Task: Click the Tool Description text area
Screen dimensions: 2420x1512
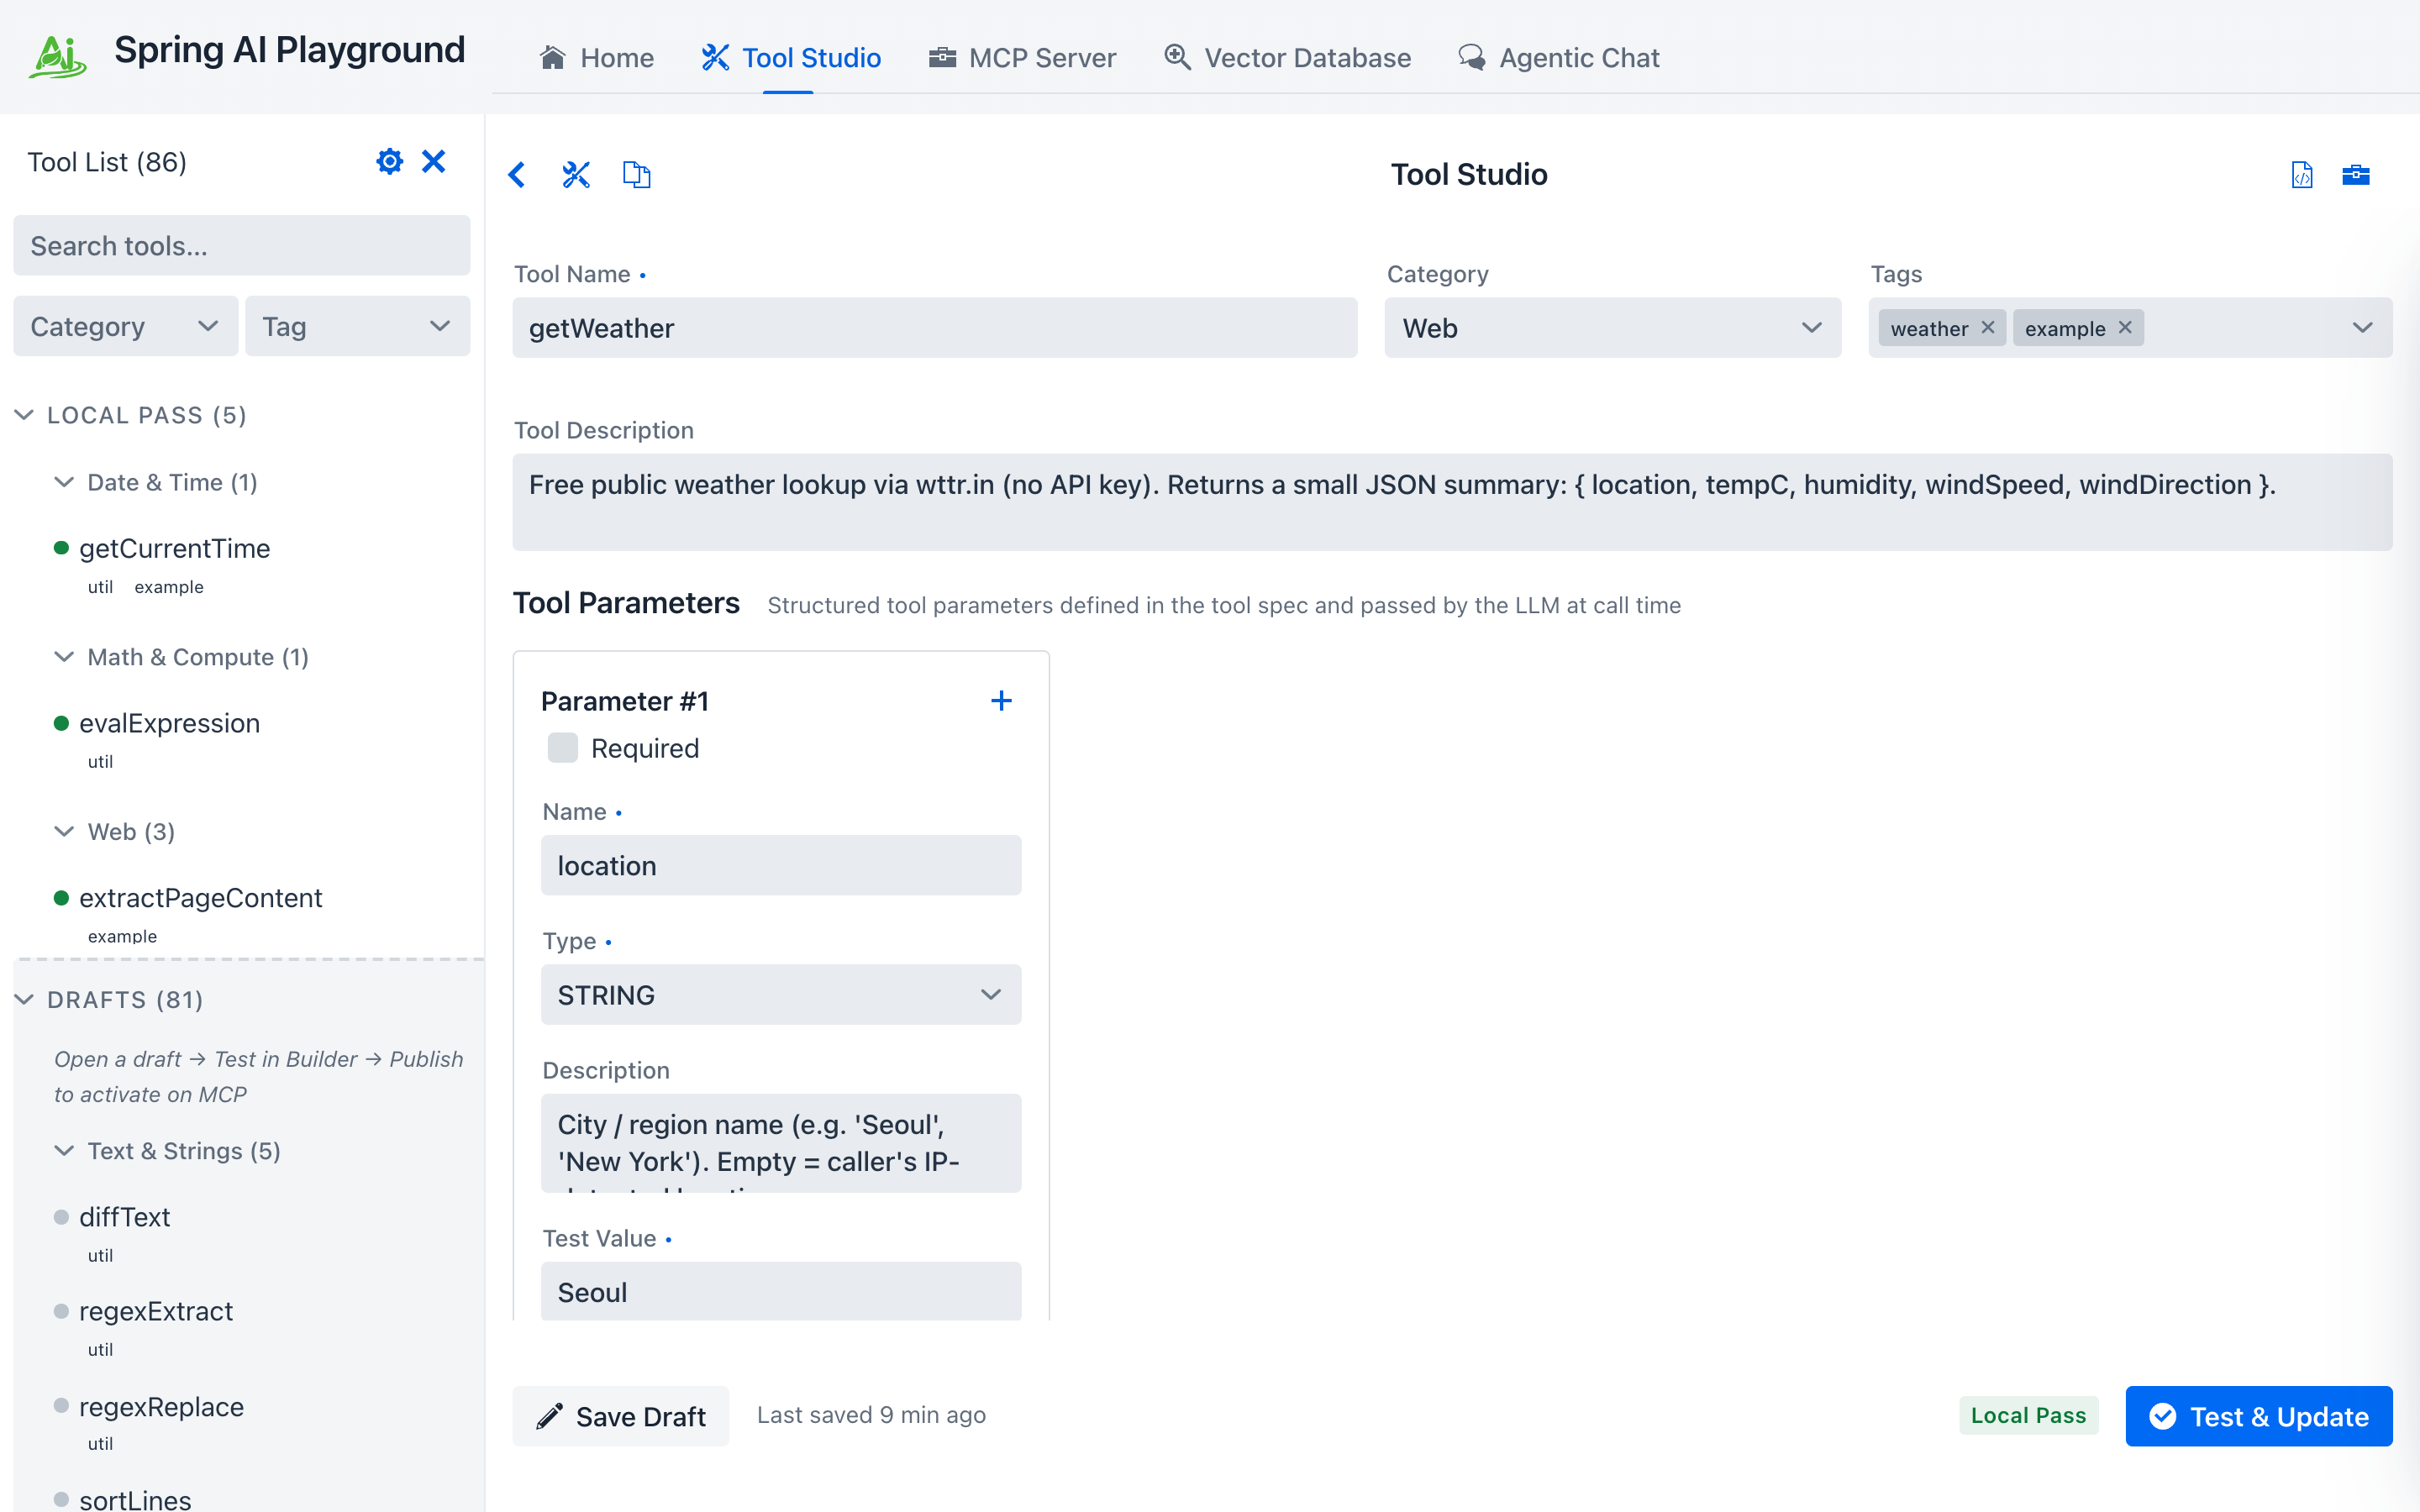Action: [1452, 502]
